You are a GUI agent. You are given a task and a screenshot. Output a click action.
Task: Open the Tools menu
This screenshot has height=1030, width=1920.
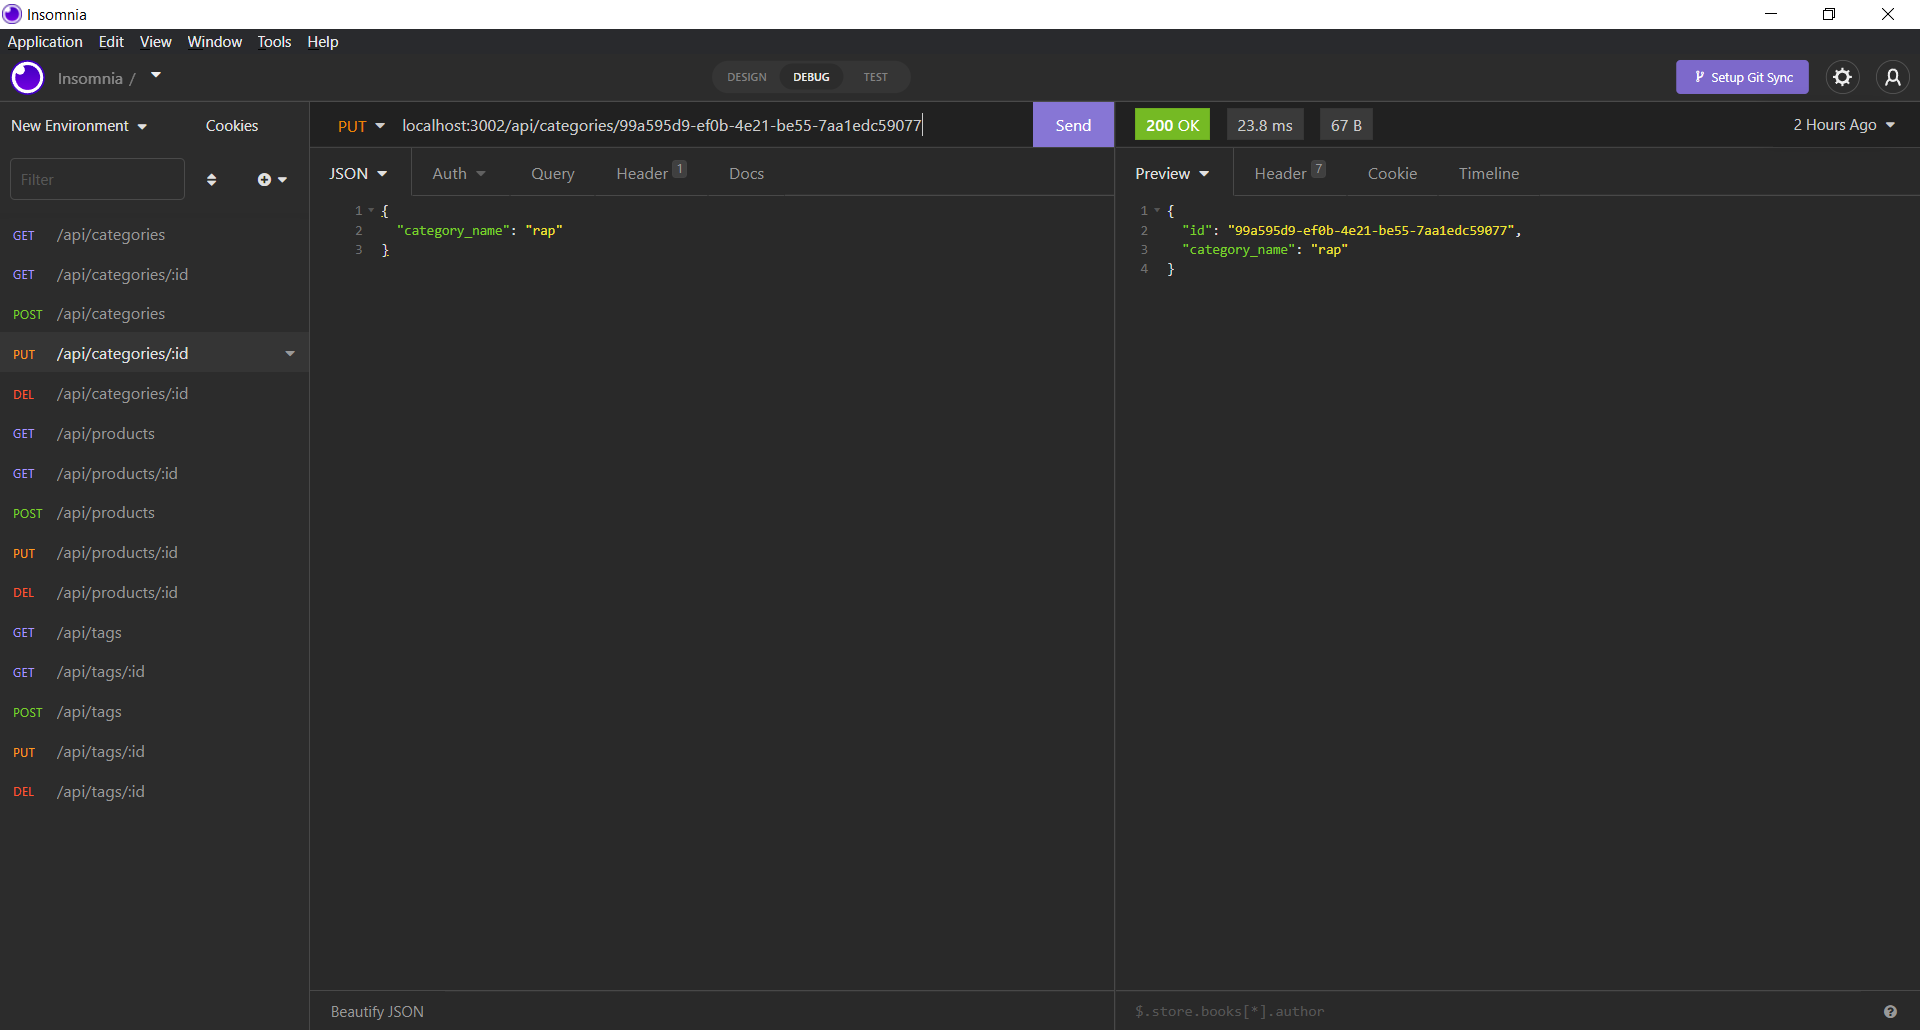273,41
